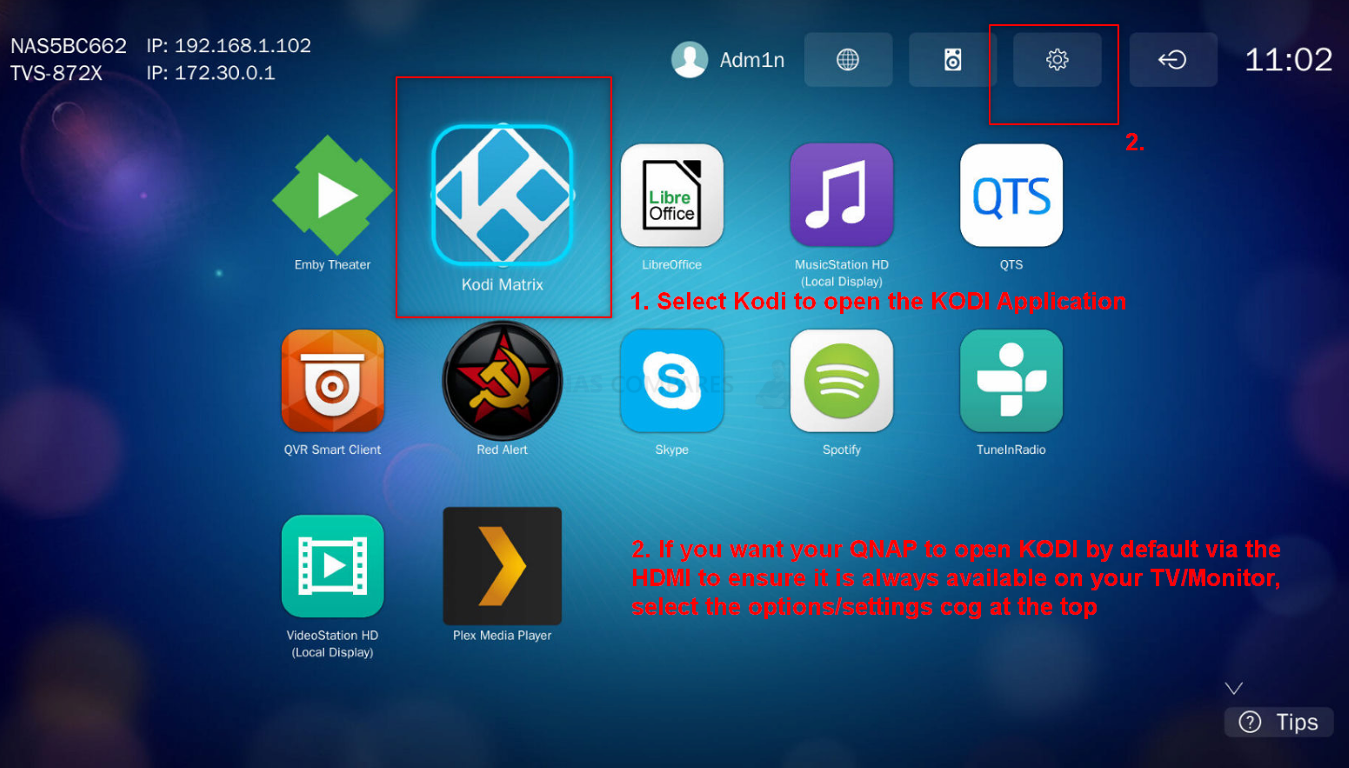Click the Adm1n user avatar

690,60
